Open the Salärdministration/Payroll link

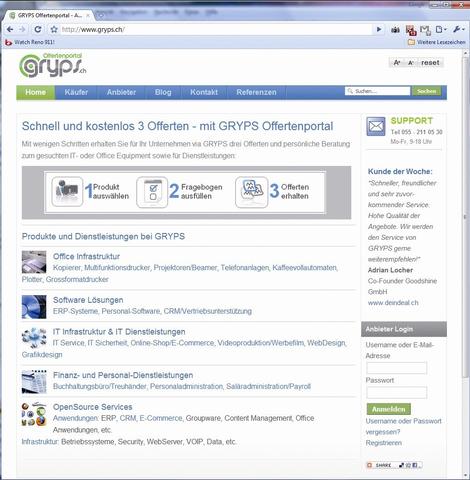pos(268,386)
